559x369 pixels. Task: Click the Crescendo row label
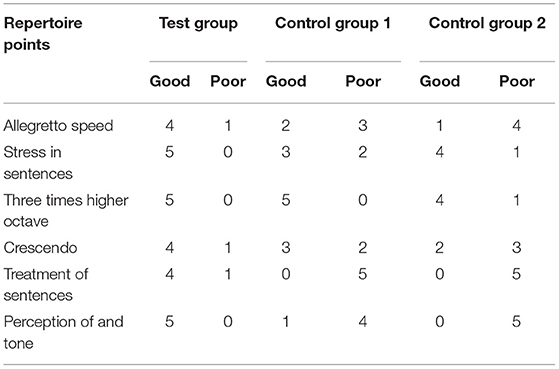(40, 248)
